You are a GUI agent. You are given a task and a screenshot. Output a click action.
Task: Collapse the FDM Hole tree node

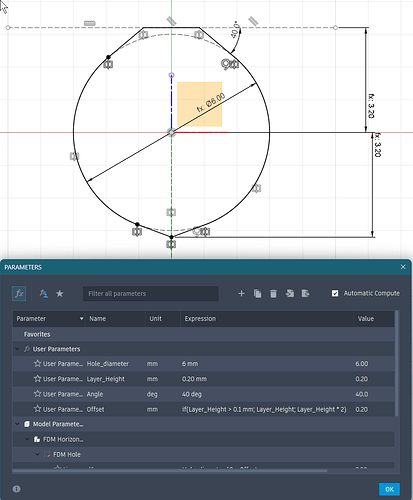tap(37, 454)
